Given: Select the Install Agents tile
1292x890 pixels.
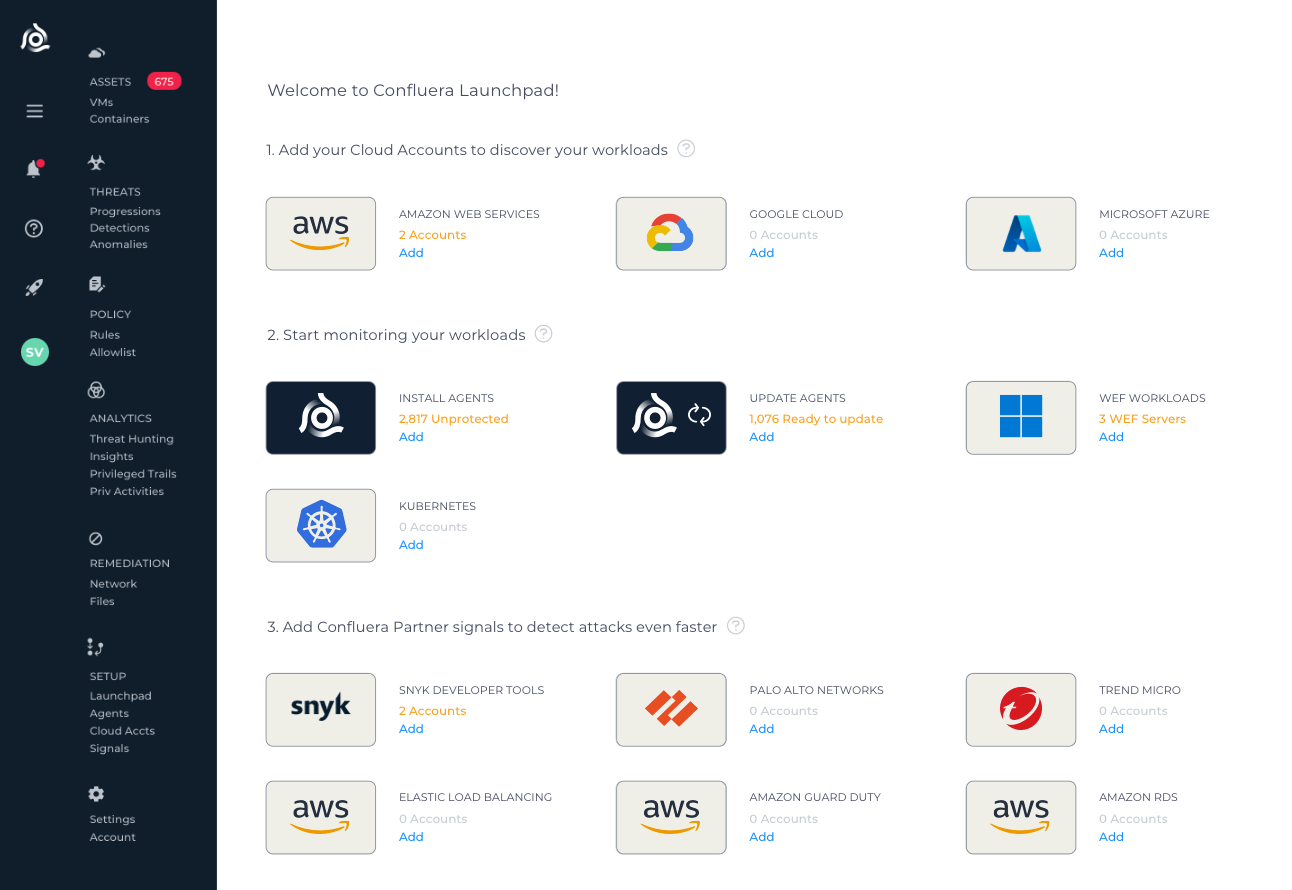Looking at the screenshot, I should click(x=321, y=418).
